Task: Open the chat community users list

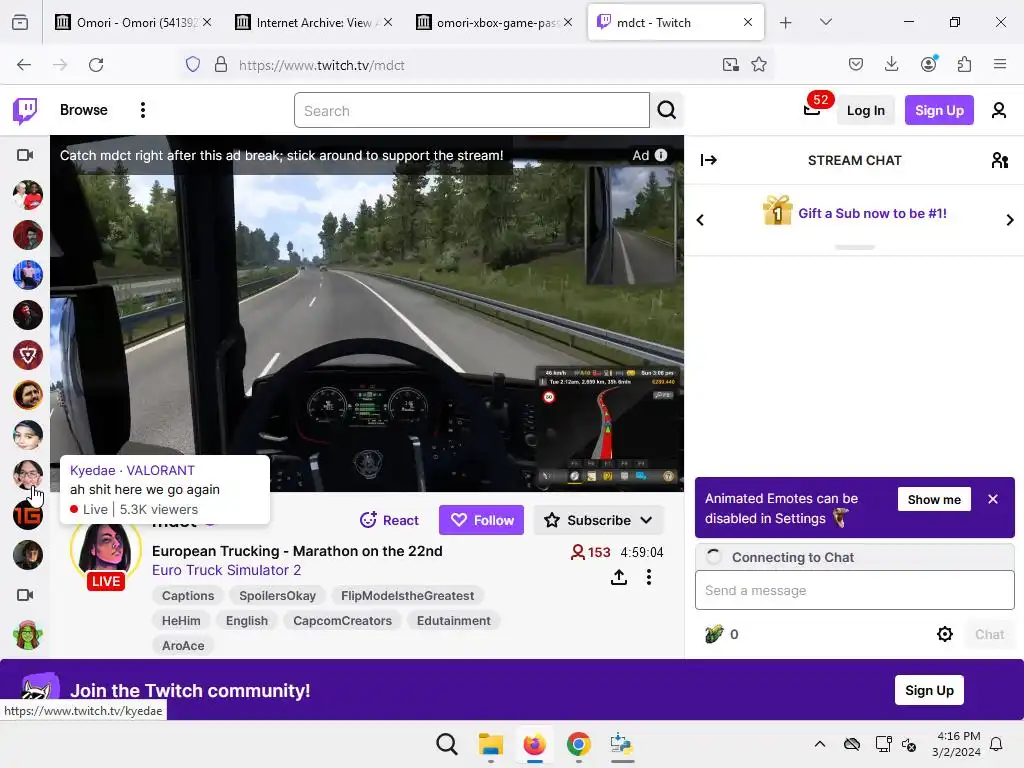Action: (999, 160)
